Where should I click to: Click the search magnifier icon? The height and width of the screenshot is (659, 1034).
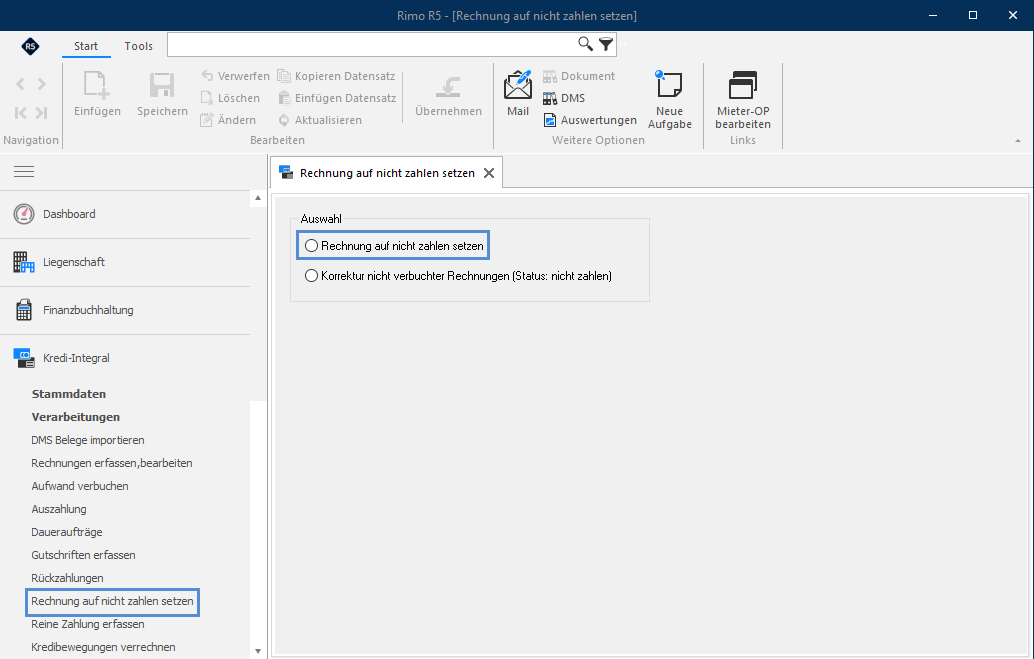click(585, 44)
